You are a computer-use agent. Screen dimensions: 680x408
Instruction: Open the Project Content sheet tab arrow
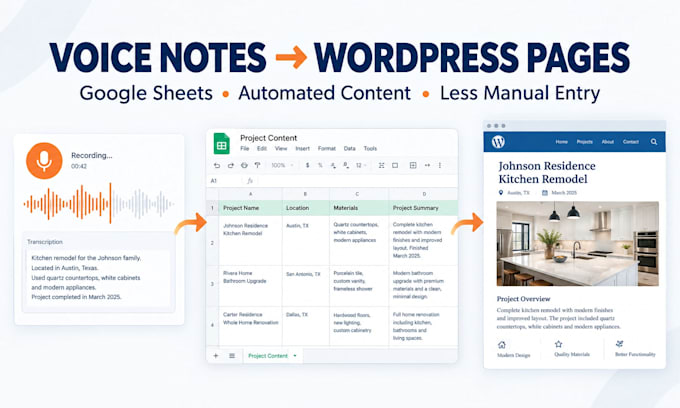295,356
